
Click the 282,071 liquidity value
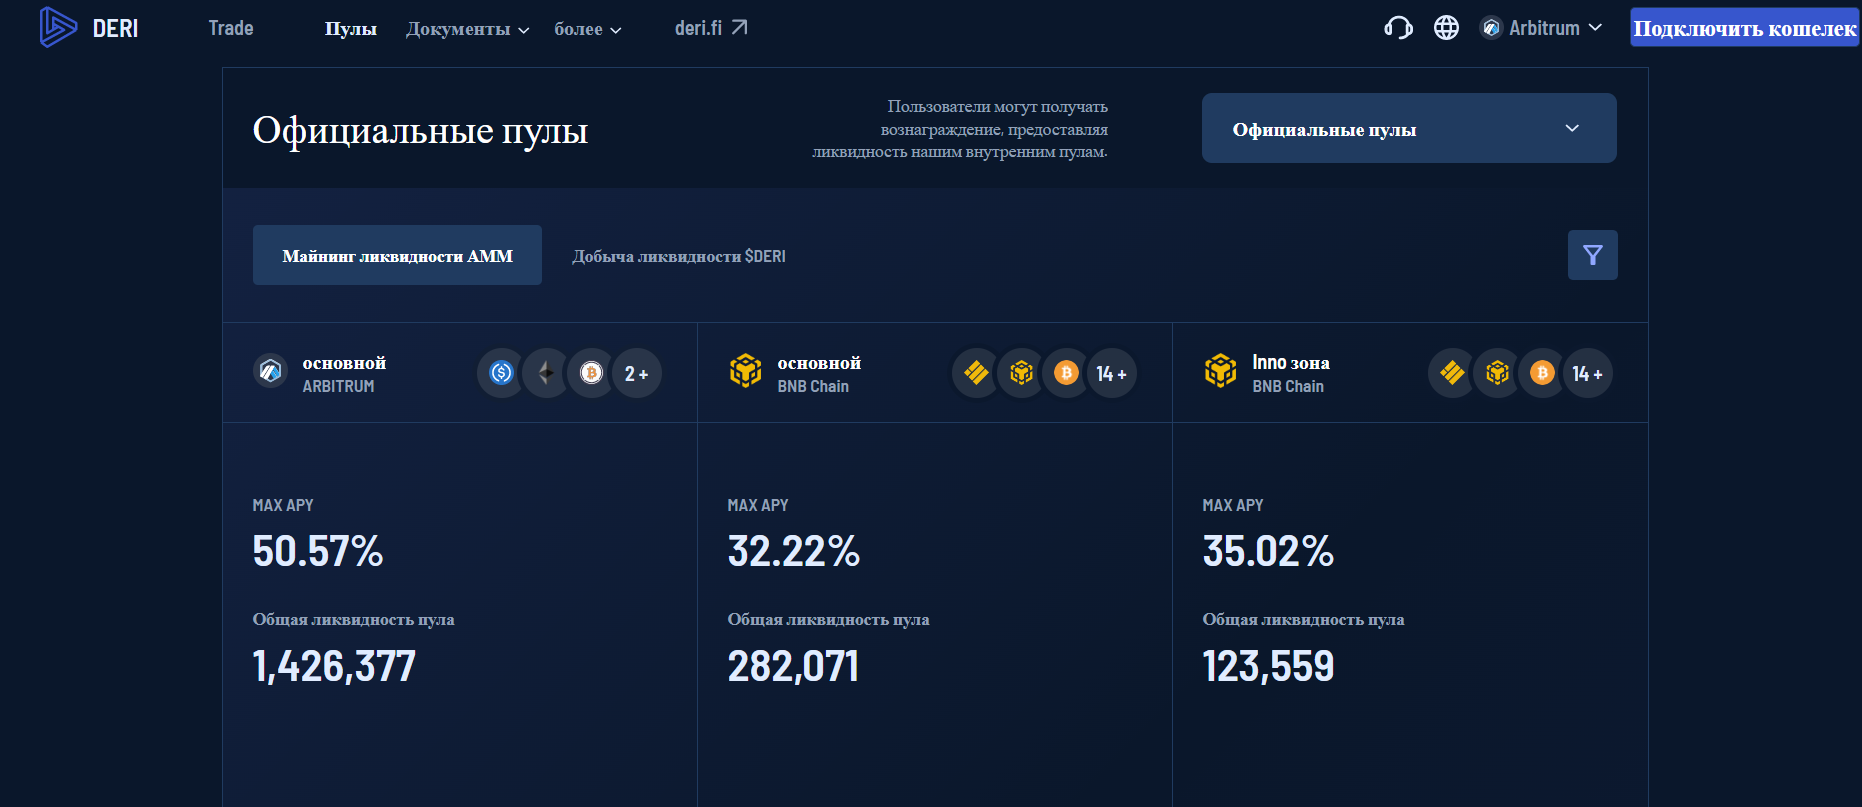click(x=793, y=667)
